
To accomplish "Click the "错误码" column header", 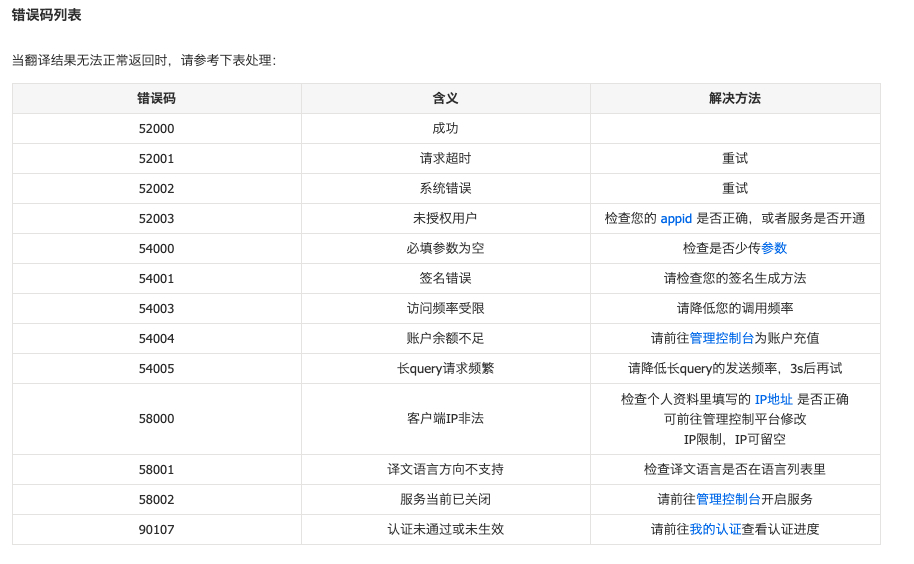I will [156, 98].
